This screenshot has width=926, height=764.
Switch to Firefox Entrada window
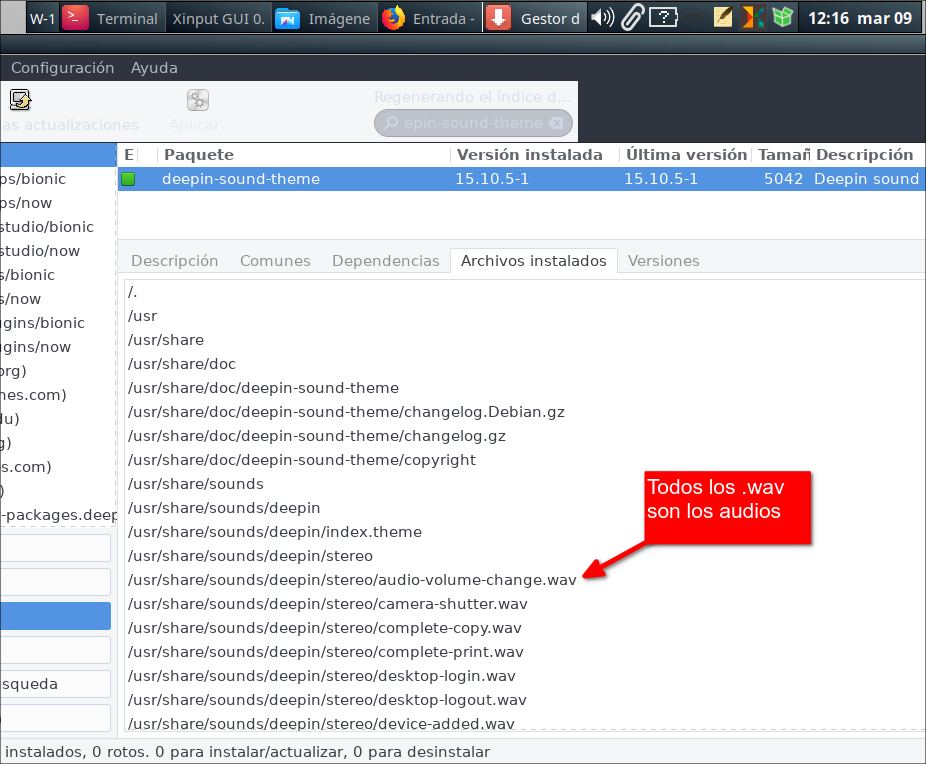pyautogui.click(x=428, y=18)
